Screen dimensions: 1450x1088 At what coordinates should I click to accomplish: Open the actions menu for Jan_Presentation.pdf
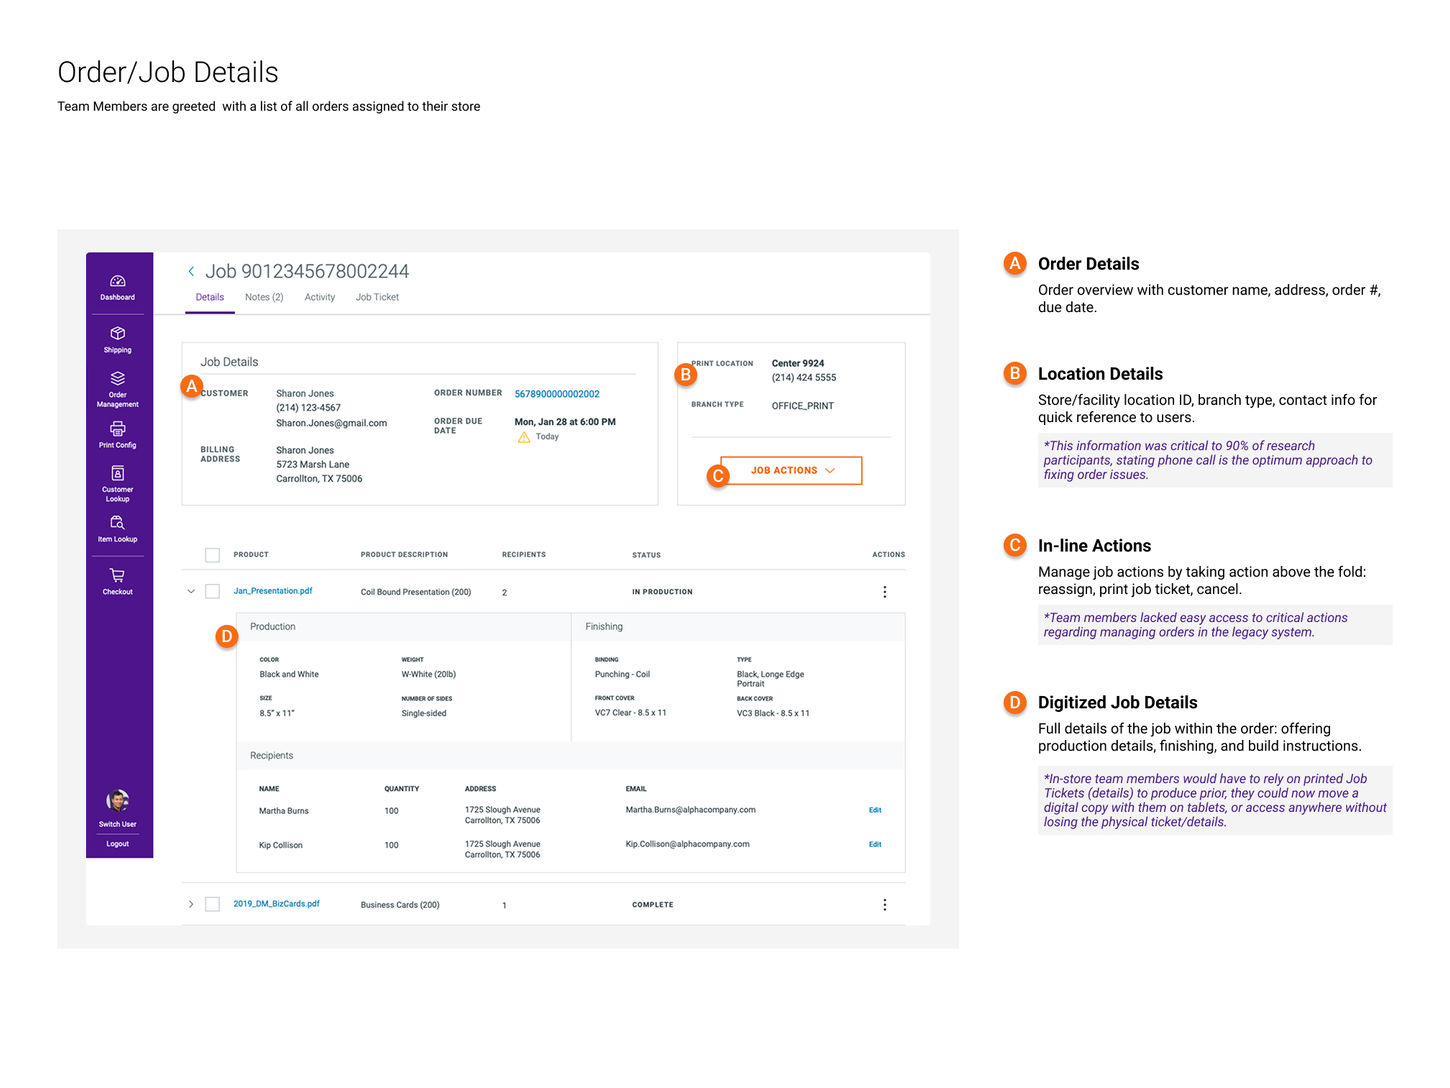point(885,592)
